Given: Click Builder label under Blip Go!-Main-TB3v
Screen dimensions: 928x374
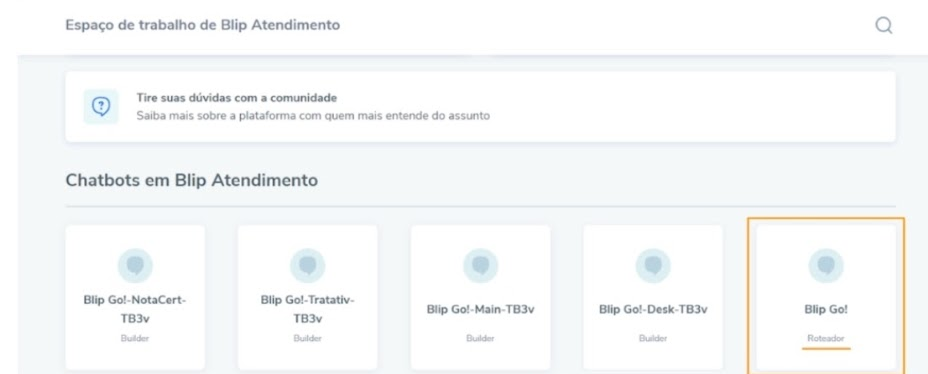Looking at the screenshot, I should click(481, 338).
